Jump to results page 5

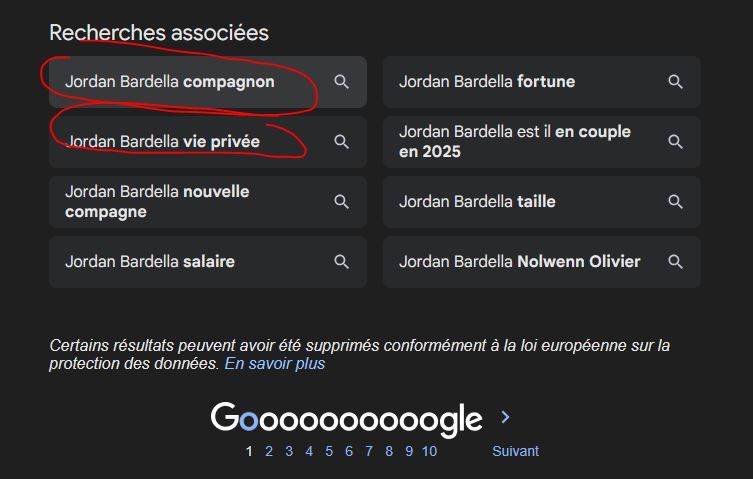[329, 451]
